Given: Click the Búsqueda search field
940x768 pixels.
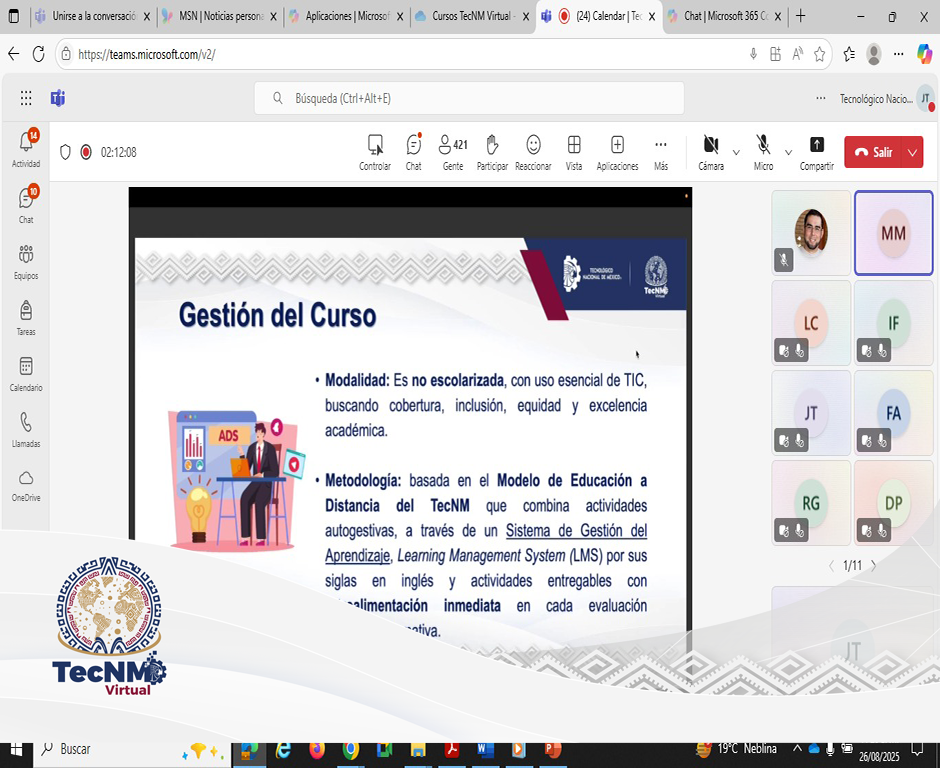Looking at the screenshot, I should tap(469, 98).
